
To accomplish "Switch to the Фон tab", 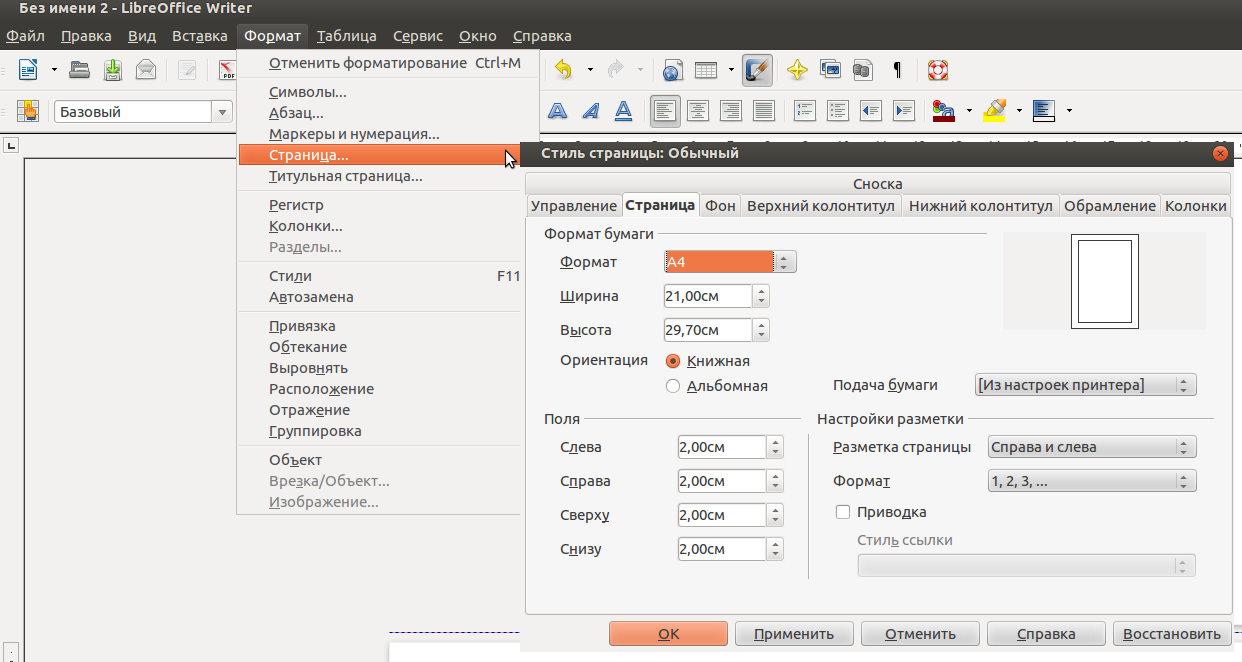I will click(x=720, y=205).
